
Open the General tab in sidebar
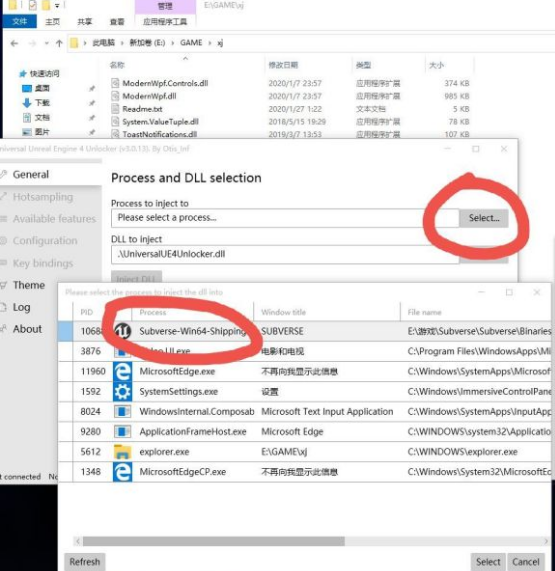[31, 174]
